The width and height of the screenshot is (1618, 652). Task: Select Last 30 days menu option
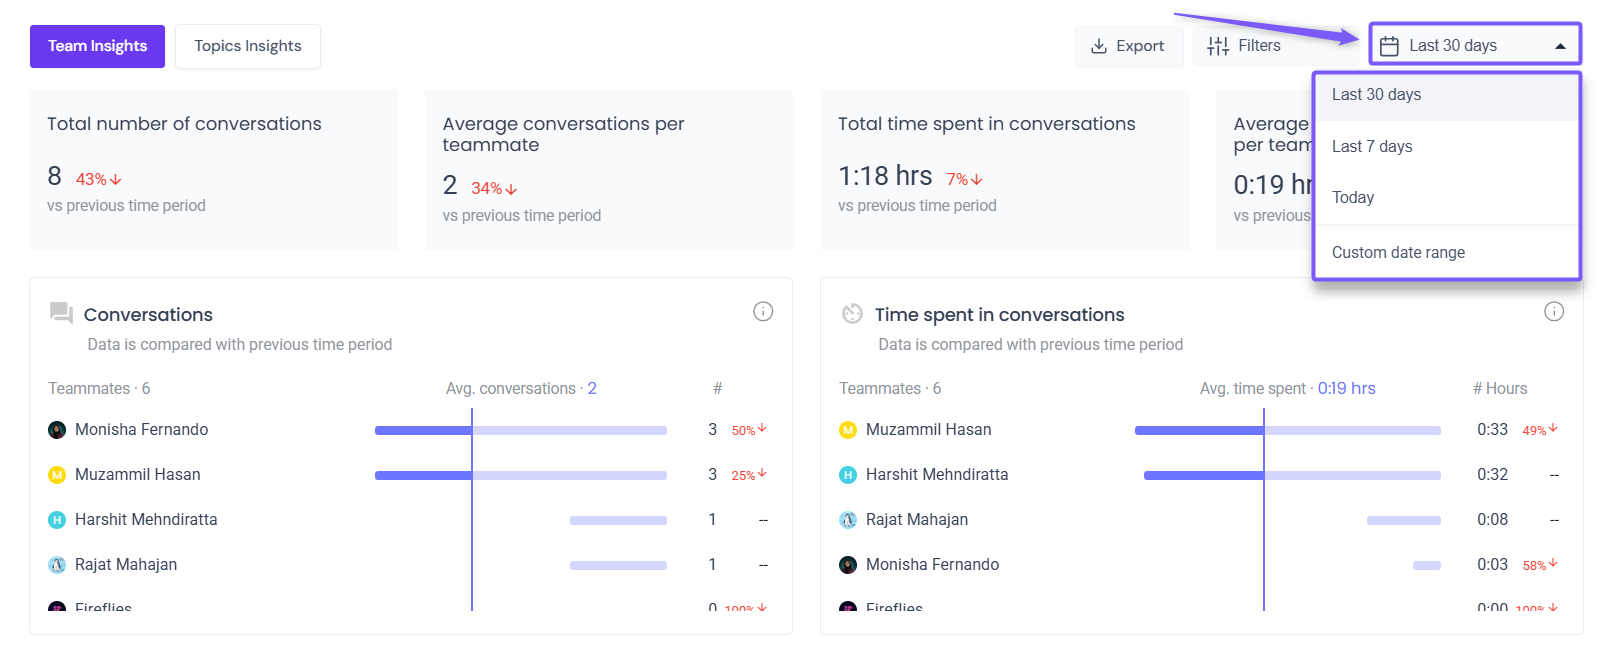(x=1376, y=95)
